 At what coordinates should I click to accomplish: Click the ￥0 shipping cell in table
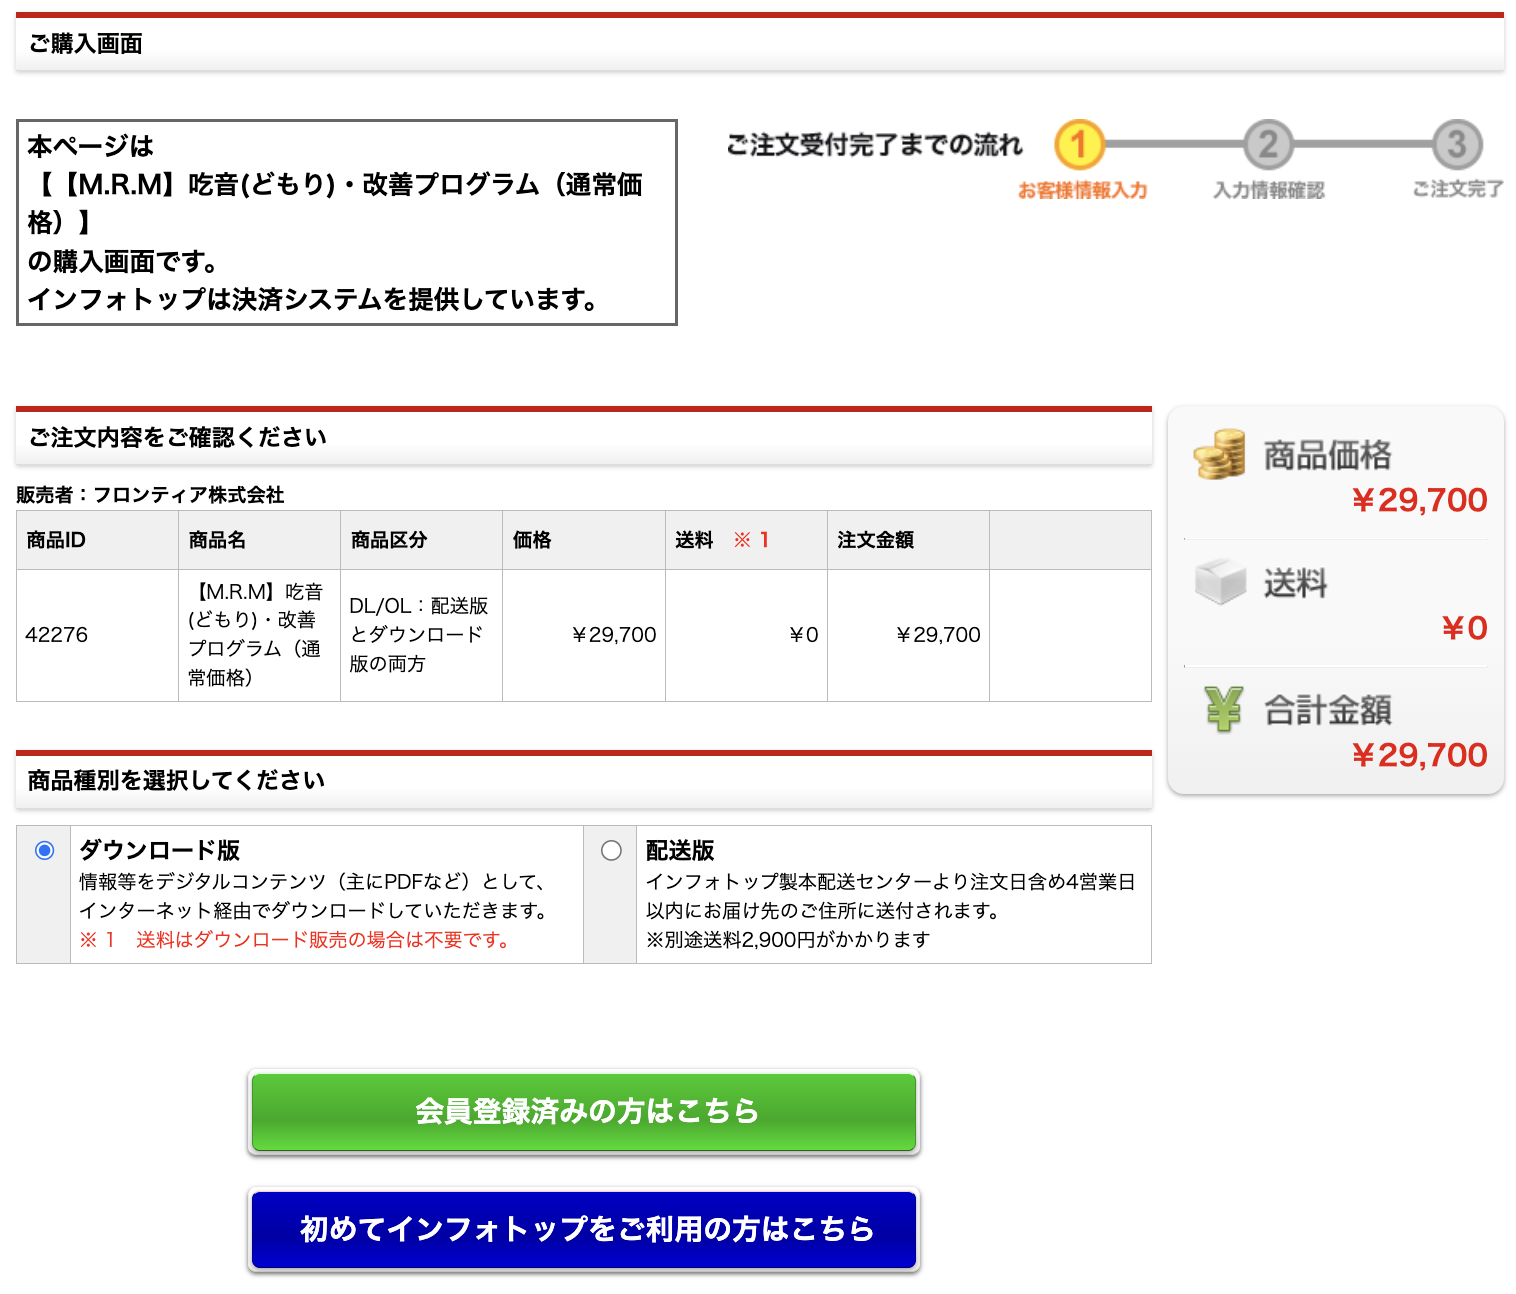coord(746,635)
